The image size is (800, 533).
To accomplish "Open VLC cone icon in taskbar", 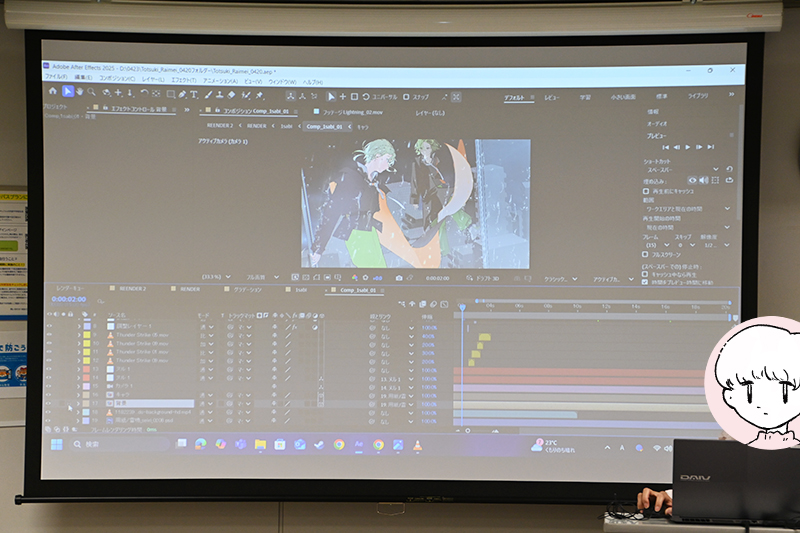I will [x=417, y=445].
